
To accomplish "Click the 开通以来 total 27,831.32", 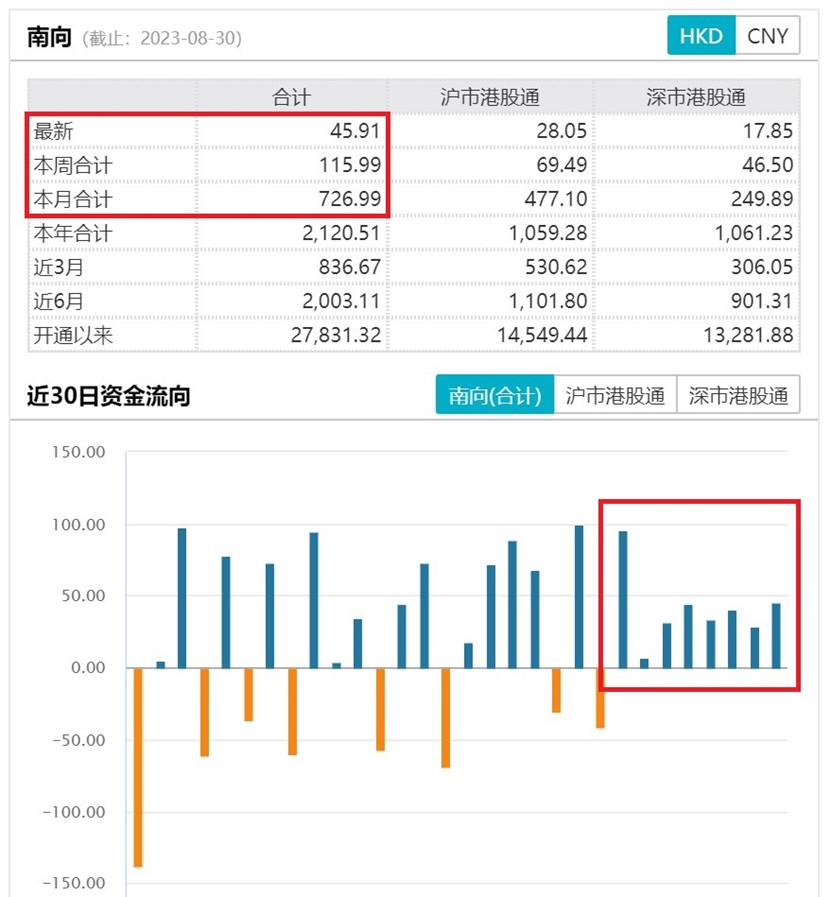I will (336, 335).
